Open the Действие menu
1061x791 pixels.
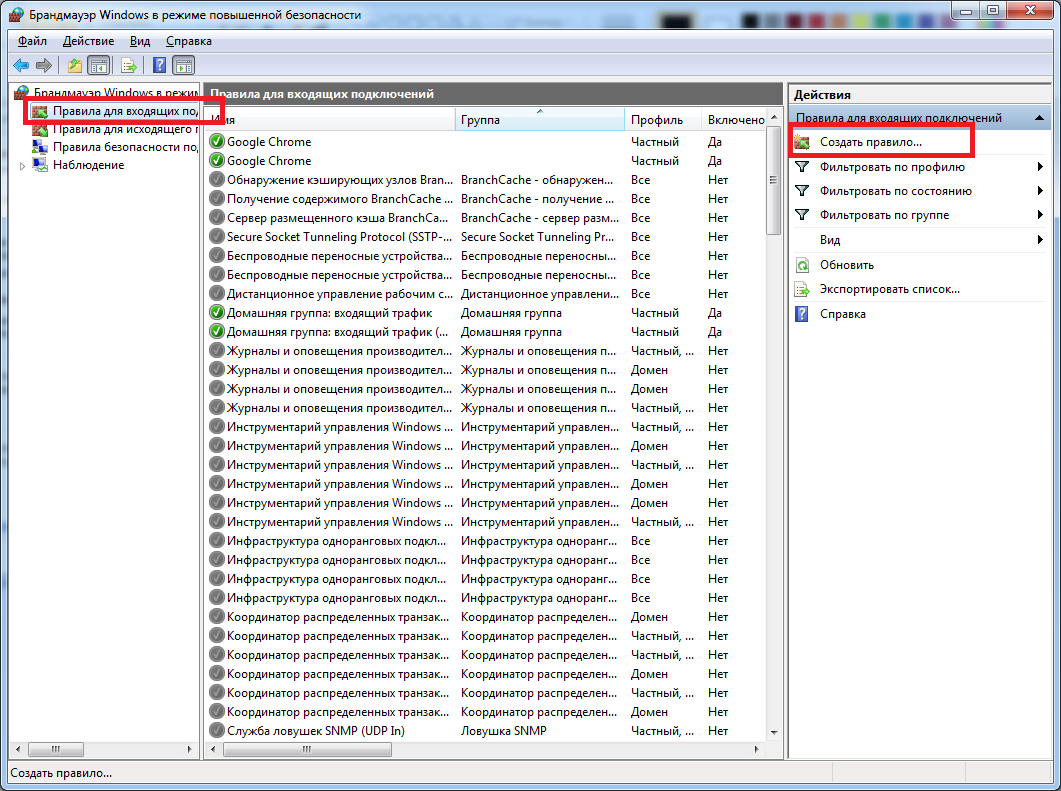click(88, 41)
